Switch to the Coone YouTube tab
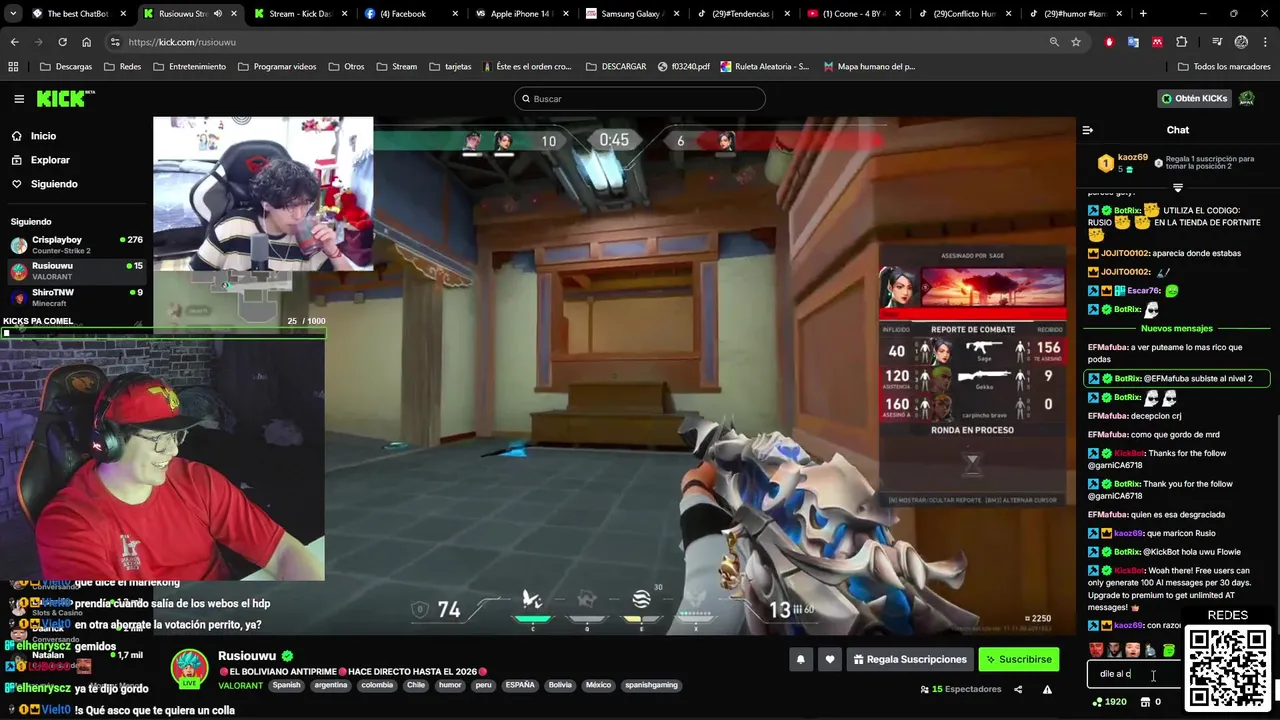Viewport: 1280px width, 720px height. tap(852, 14)
